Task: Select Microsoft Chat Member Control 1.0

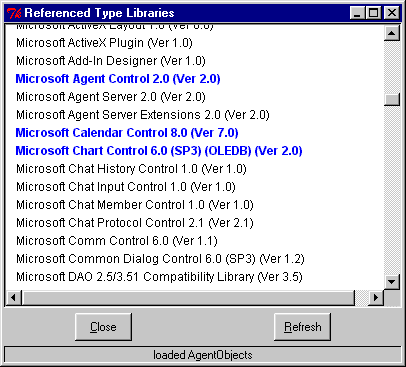Action: click(135, 205)
